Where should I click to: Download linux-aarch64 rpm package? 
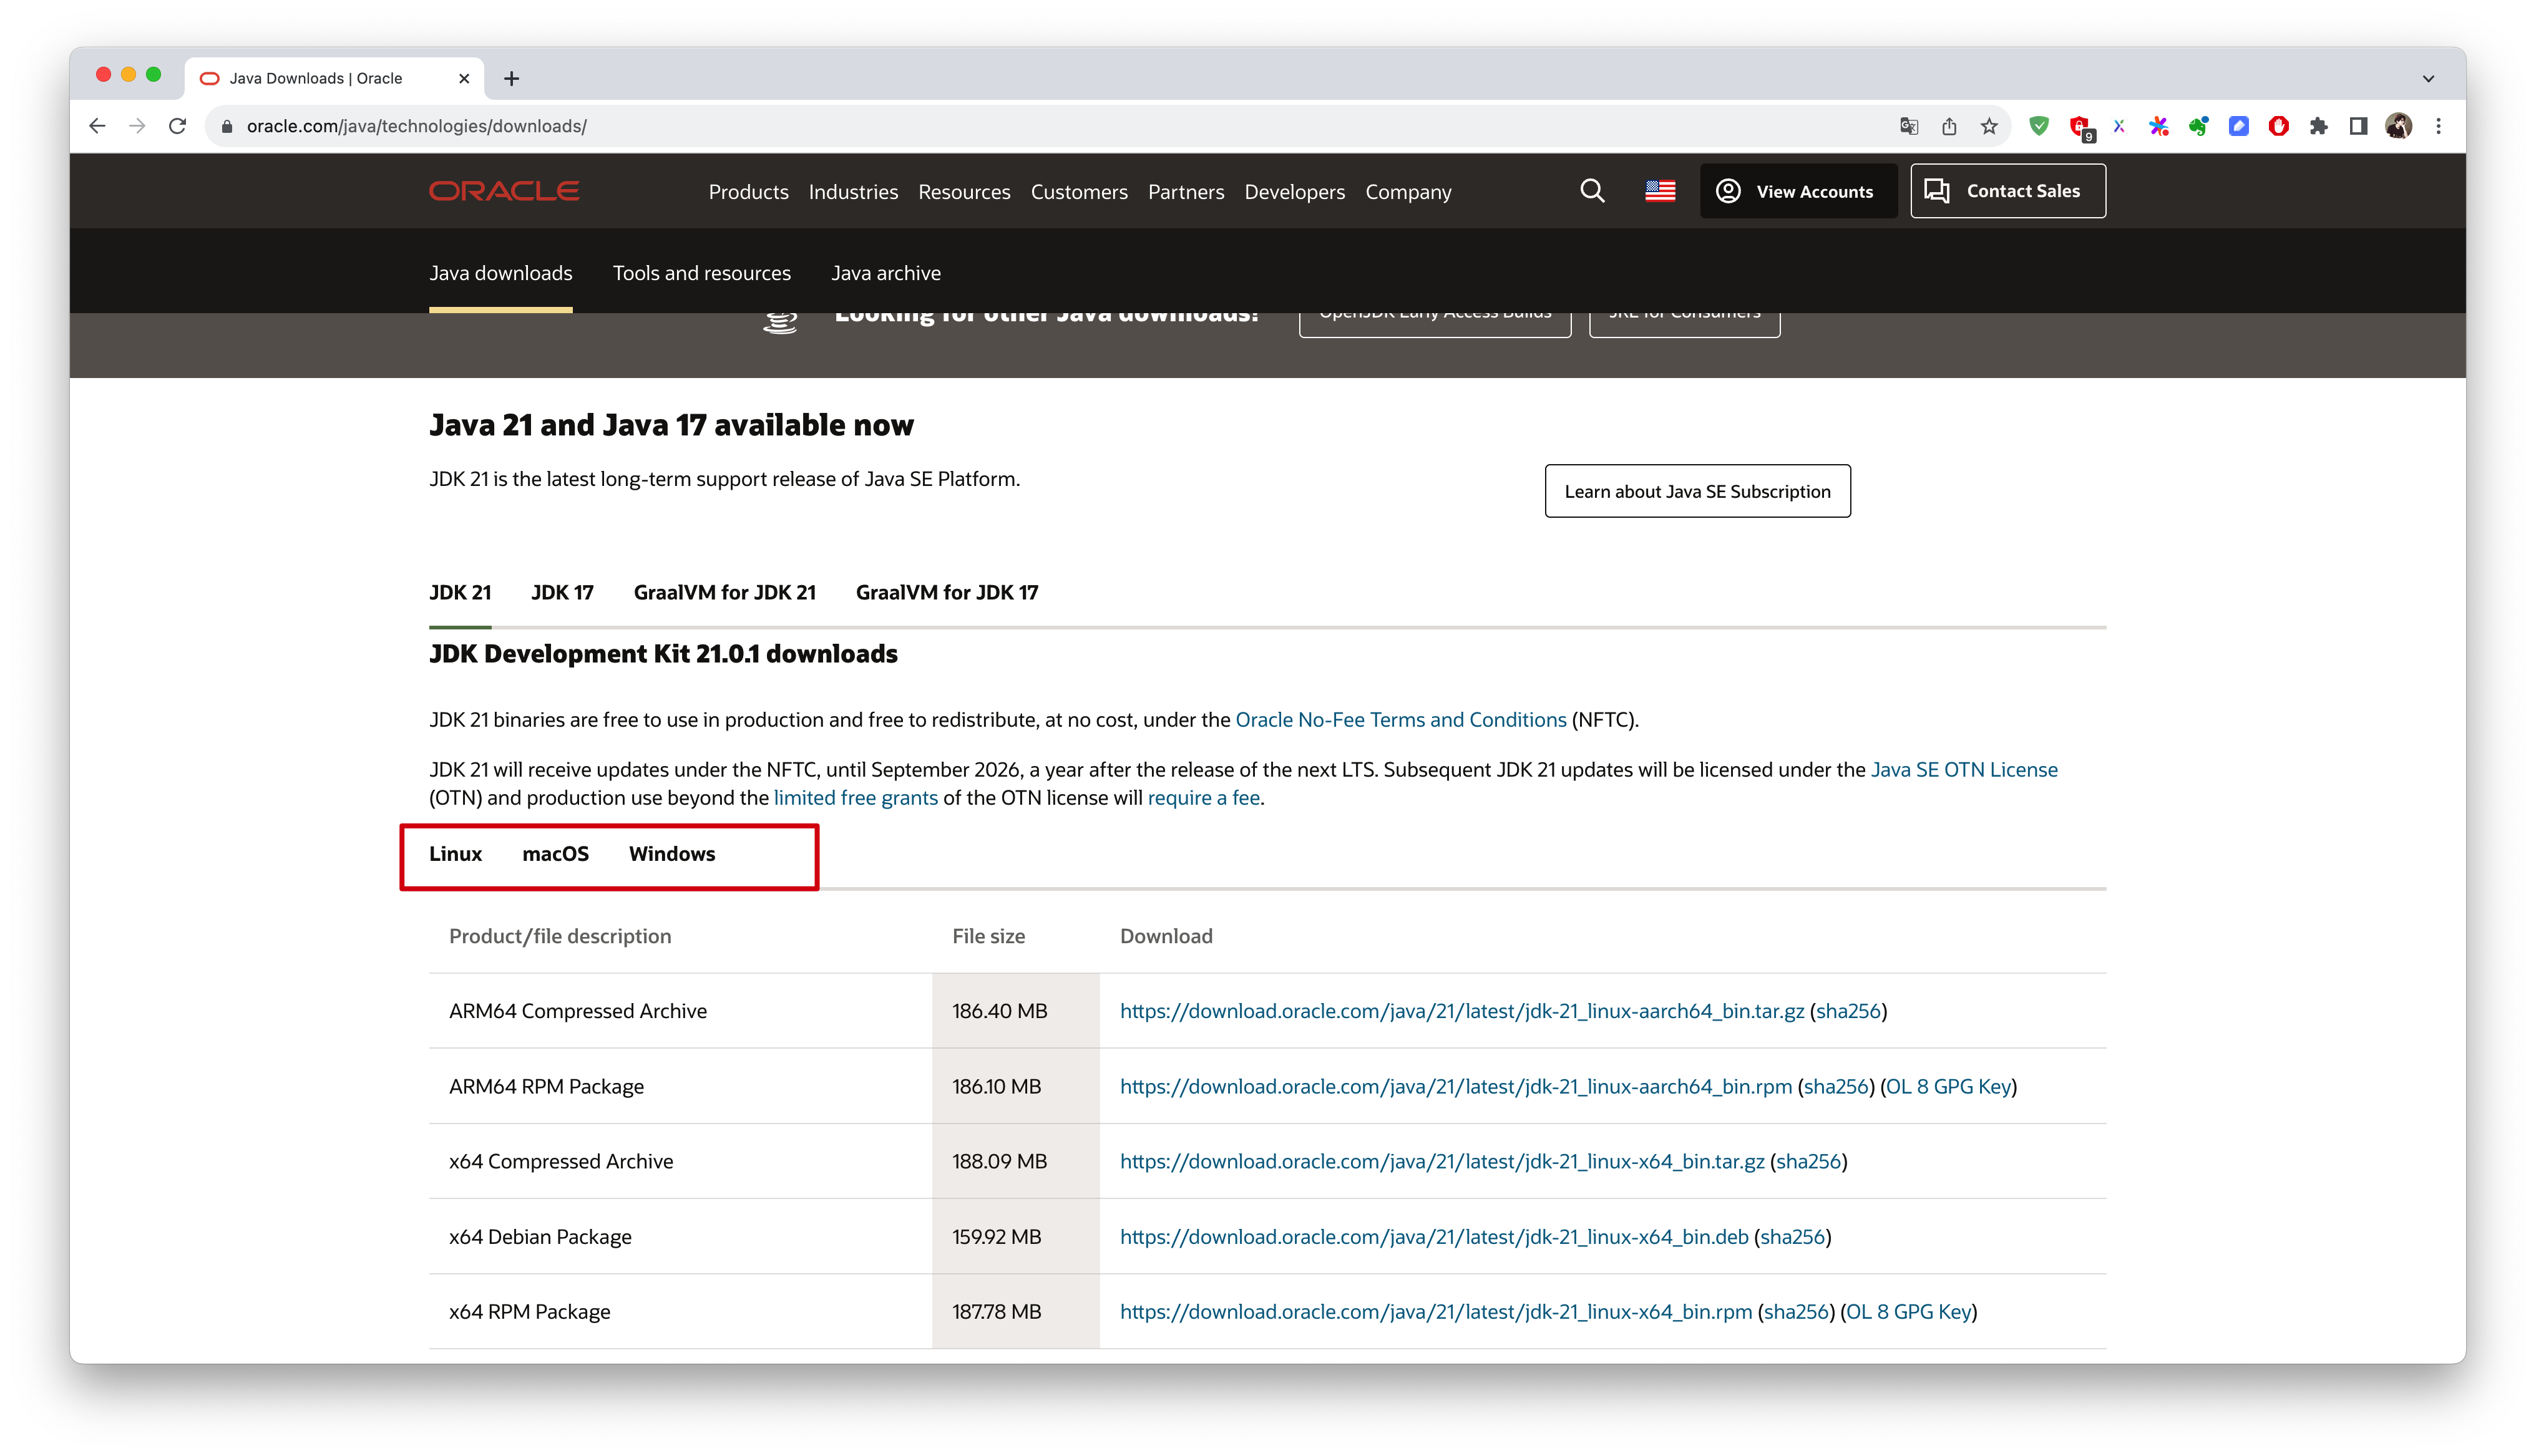1456,1086
